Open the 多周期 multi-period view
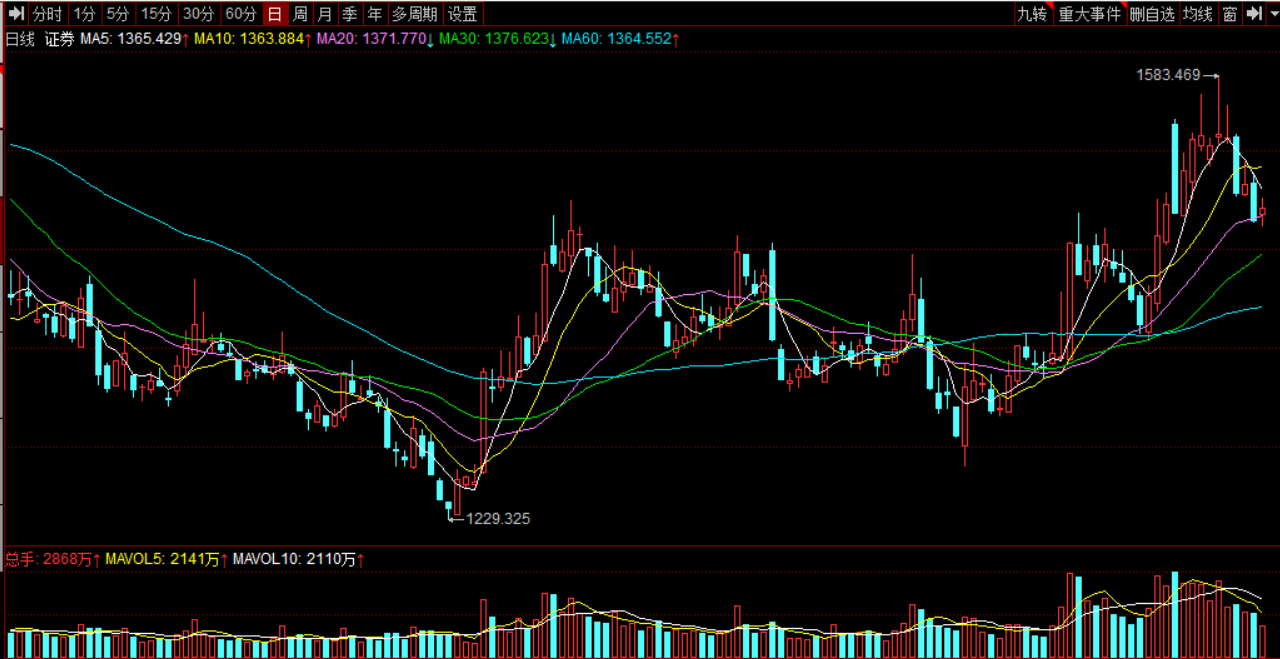 point(414,14)
